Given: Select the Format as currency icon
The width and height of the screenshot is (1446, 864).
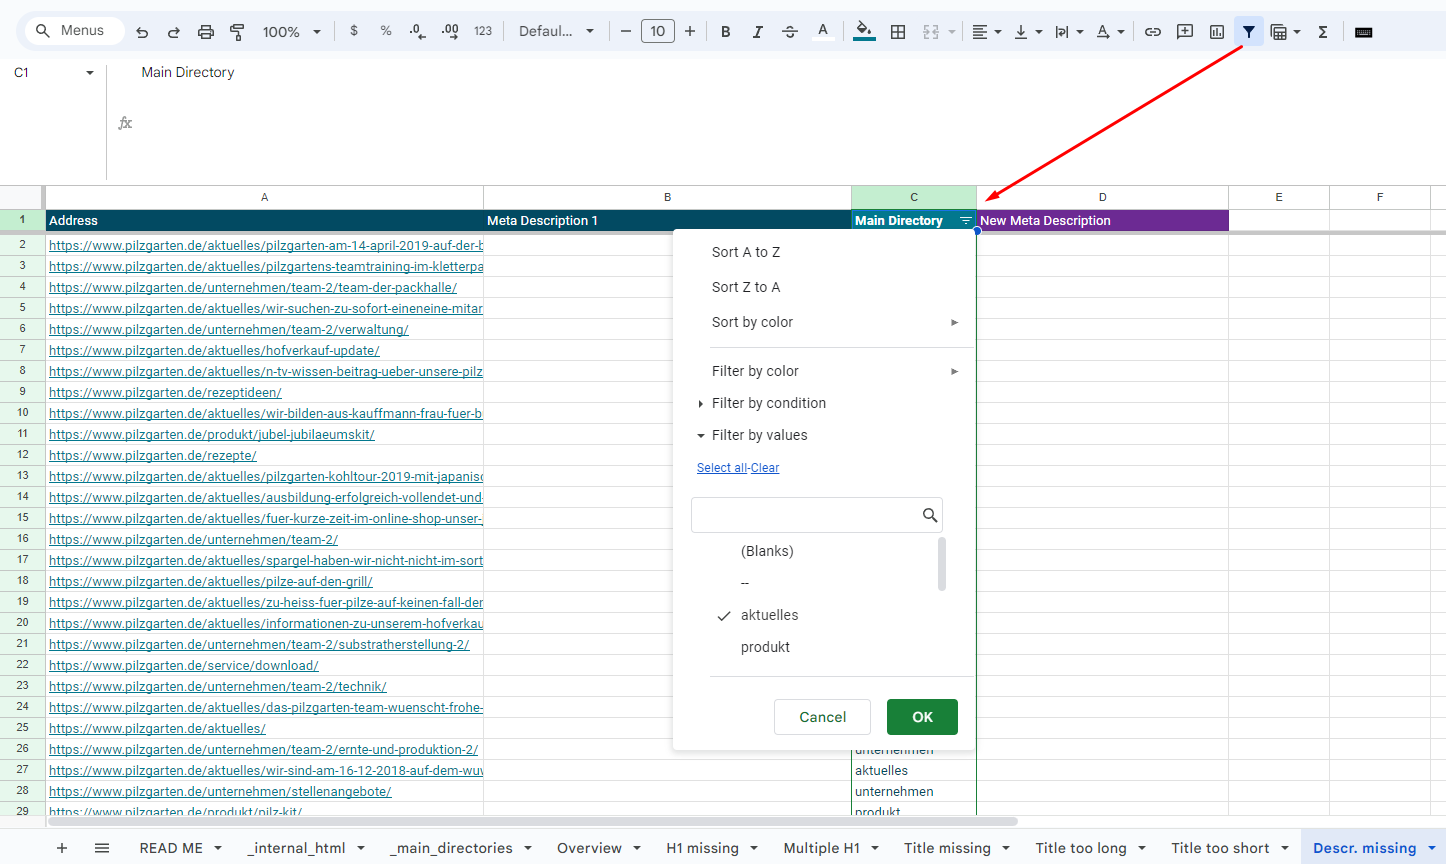Looking at the screenshot, I should point(353,31).
